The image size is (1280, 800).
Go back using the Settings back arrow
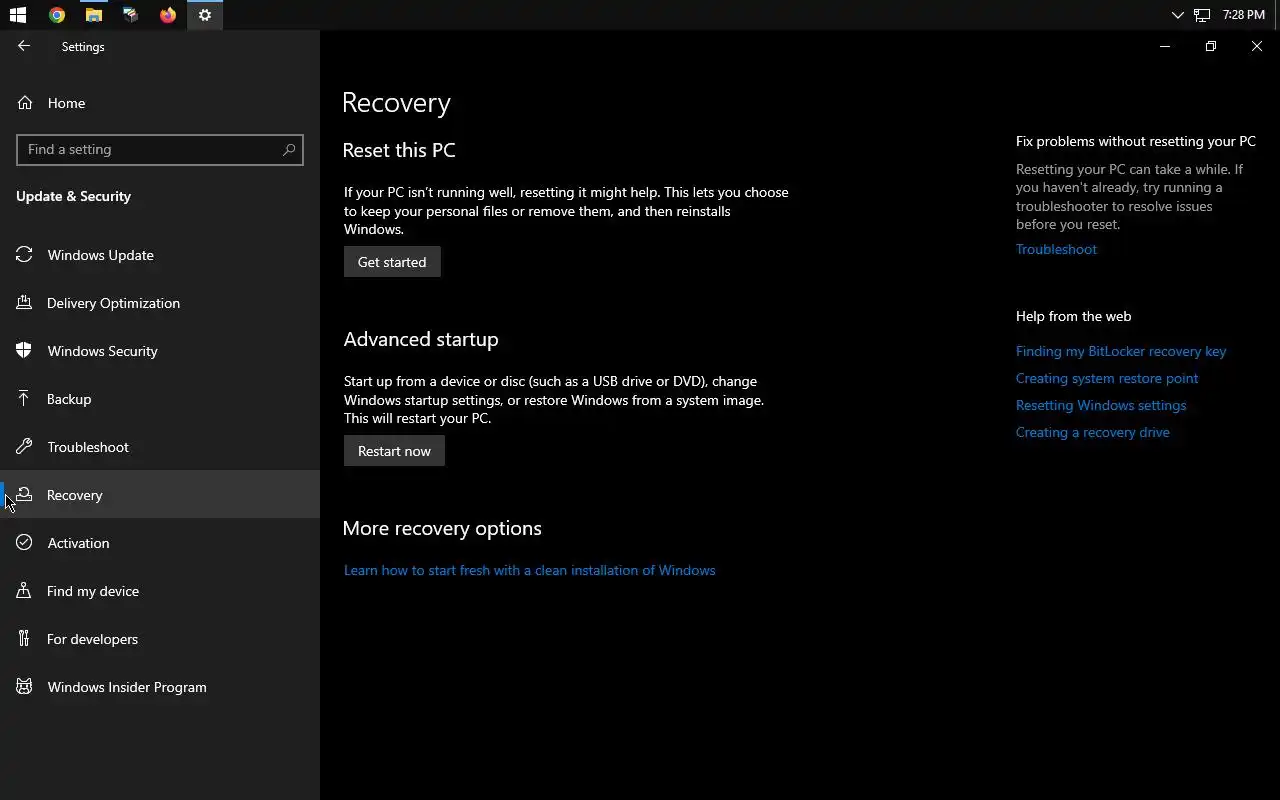[x=24, y=46]
